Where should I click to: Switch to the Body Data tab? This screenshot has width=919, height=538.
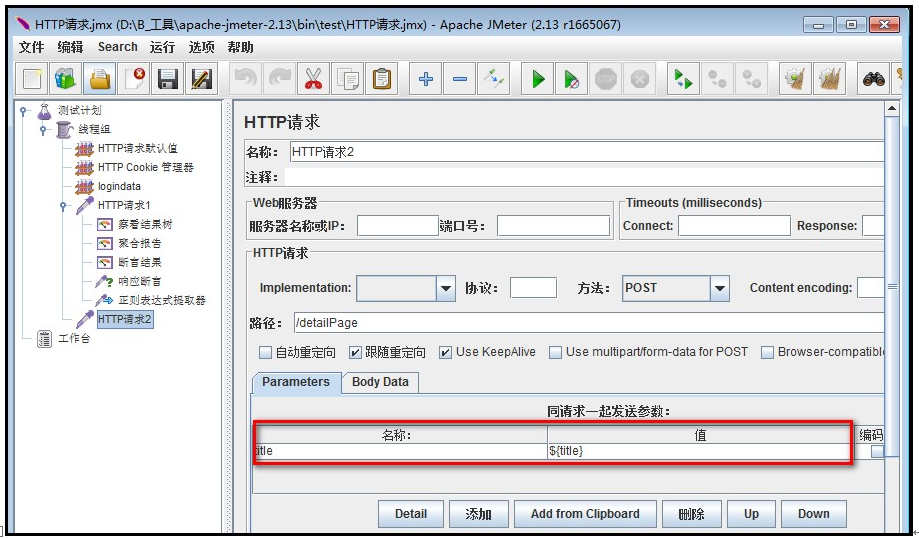380,382
